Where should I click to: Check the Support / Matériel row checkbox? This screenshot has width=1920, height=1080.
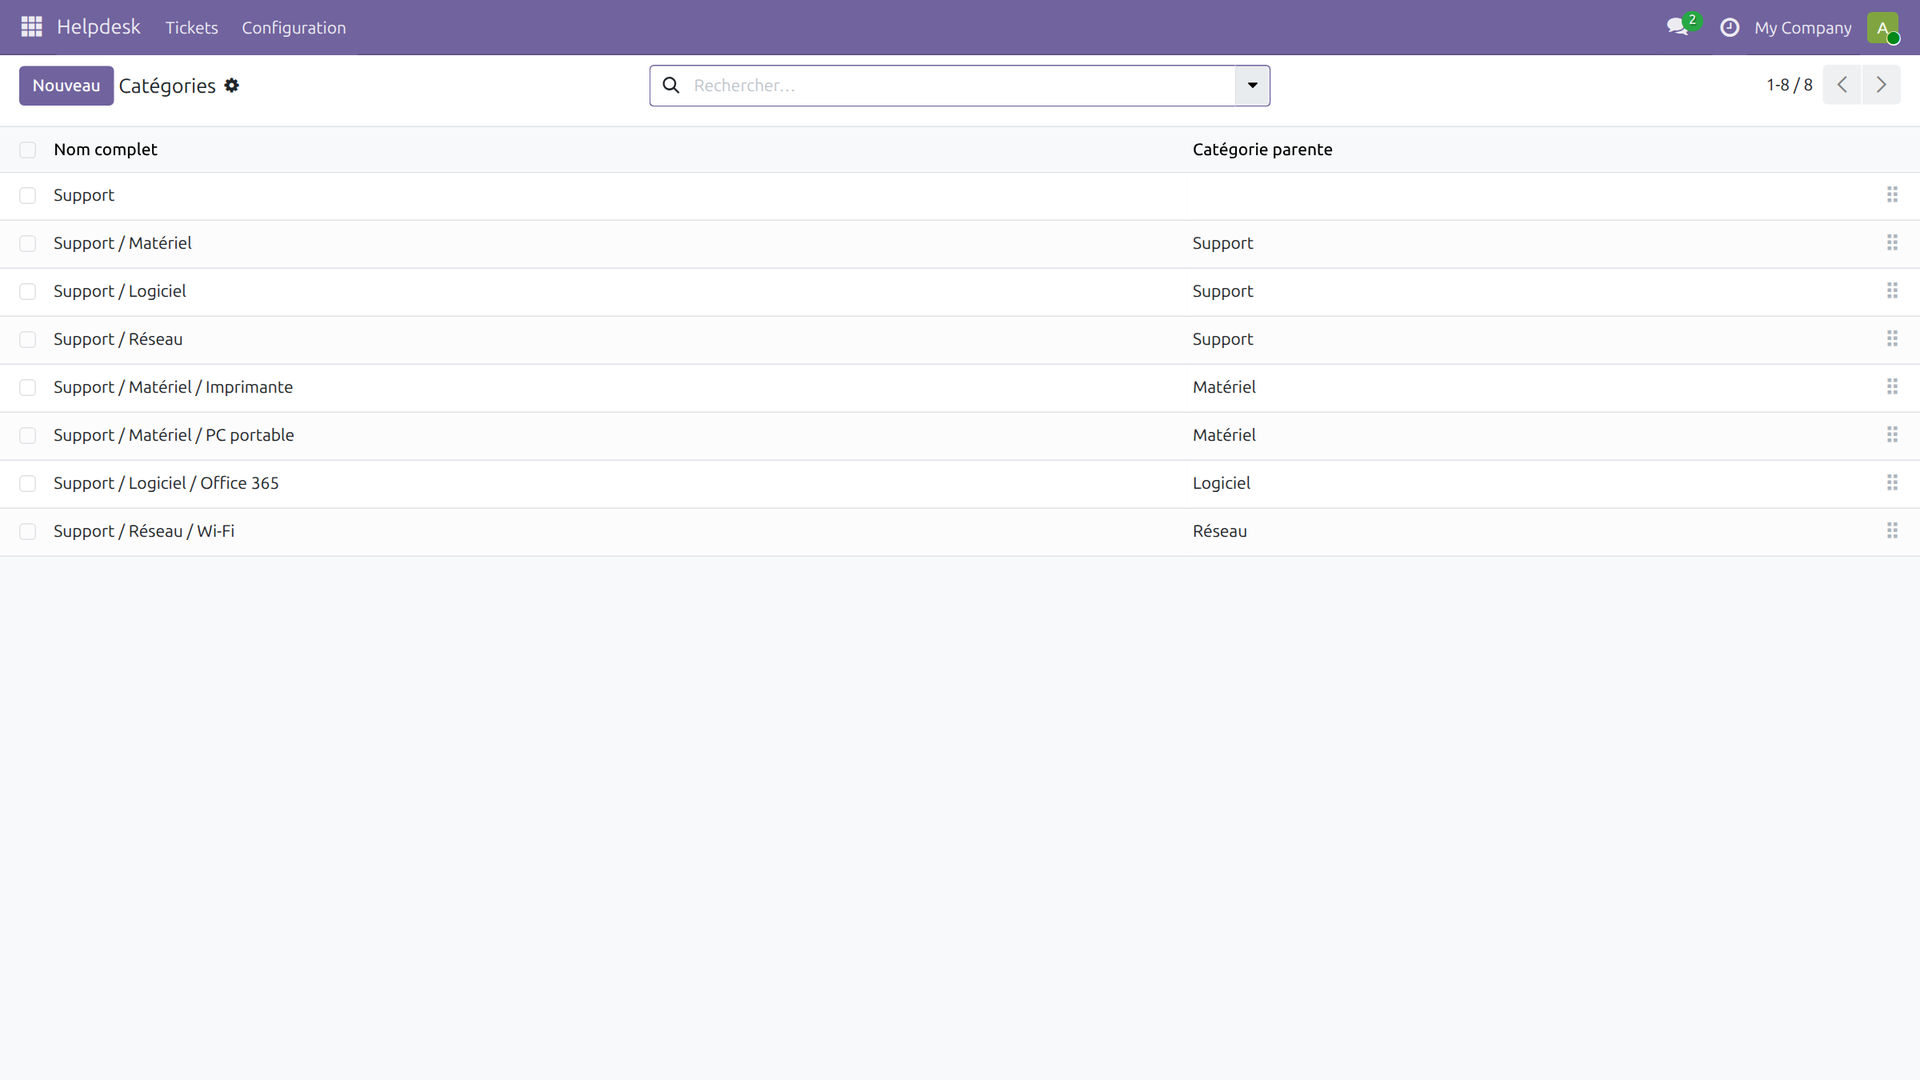pyautogui.click(x=28, y=244)
